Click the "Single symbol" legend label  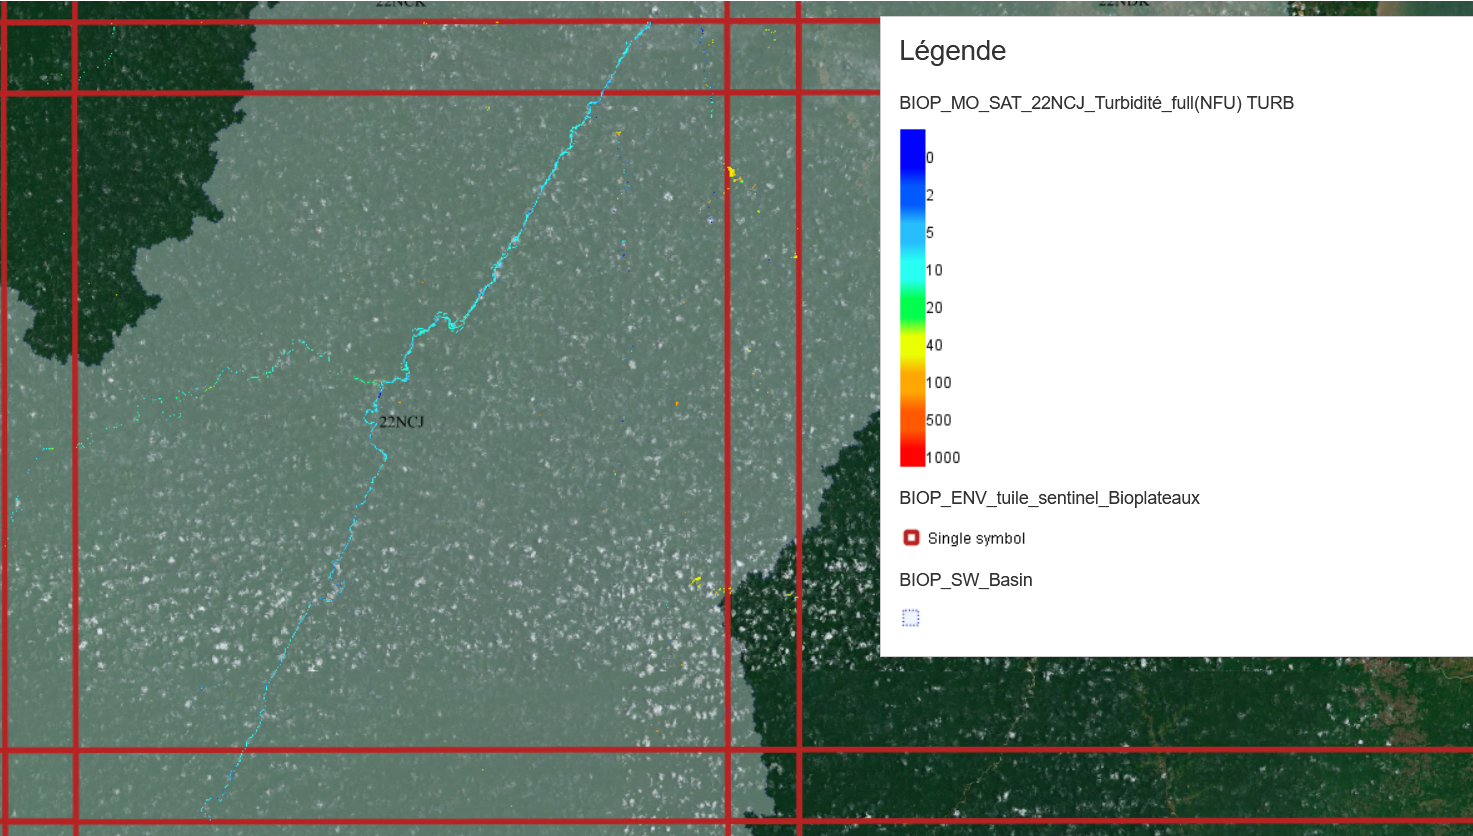(976, 539)
